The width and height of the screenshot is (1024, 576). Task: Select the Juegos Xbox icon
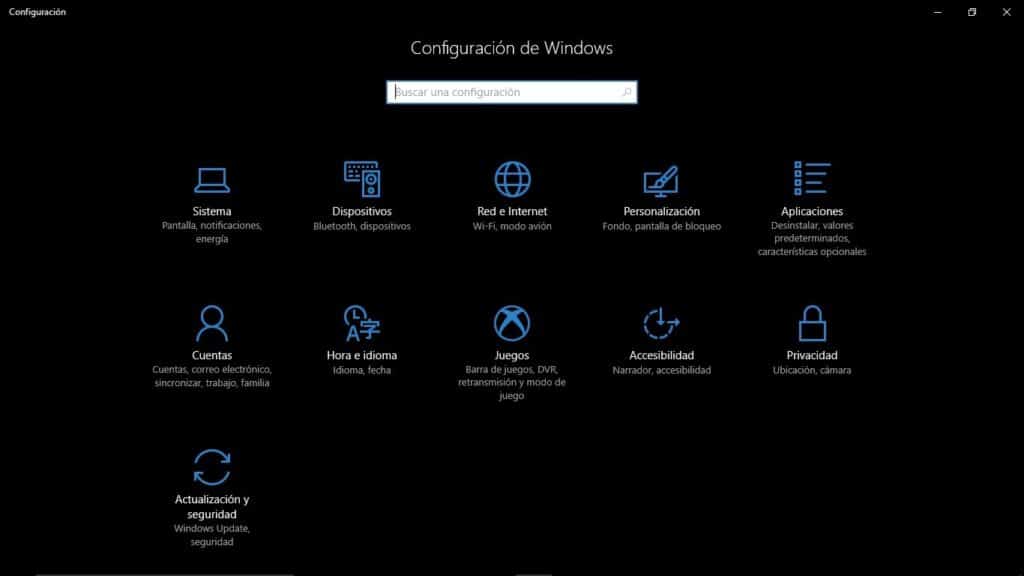(x=512, y=324)
